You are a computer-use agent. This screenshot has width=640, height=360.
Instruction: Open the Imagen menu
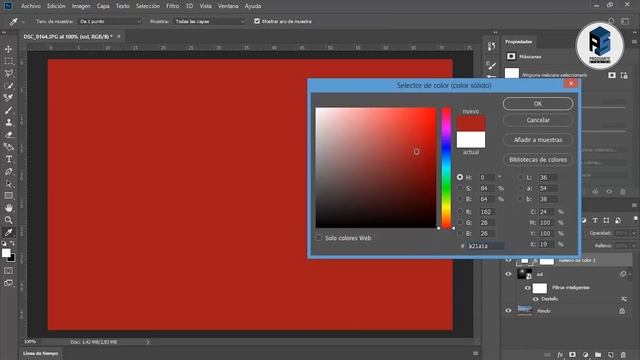click(81, 6)
